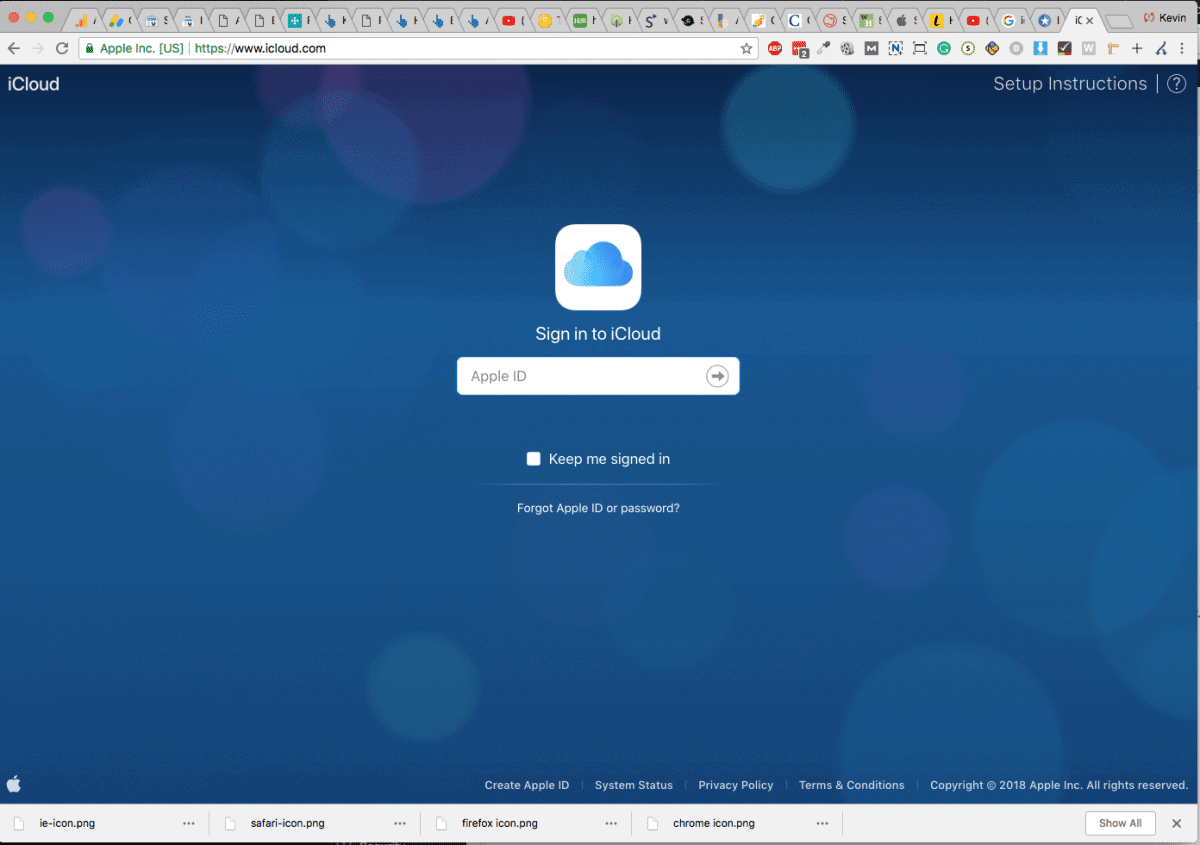Image resolution: width=1200 pixels, height=845 pixels.
Task: Open the System Status link
Action: 634,785
